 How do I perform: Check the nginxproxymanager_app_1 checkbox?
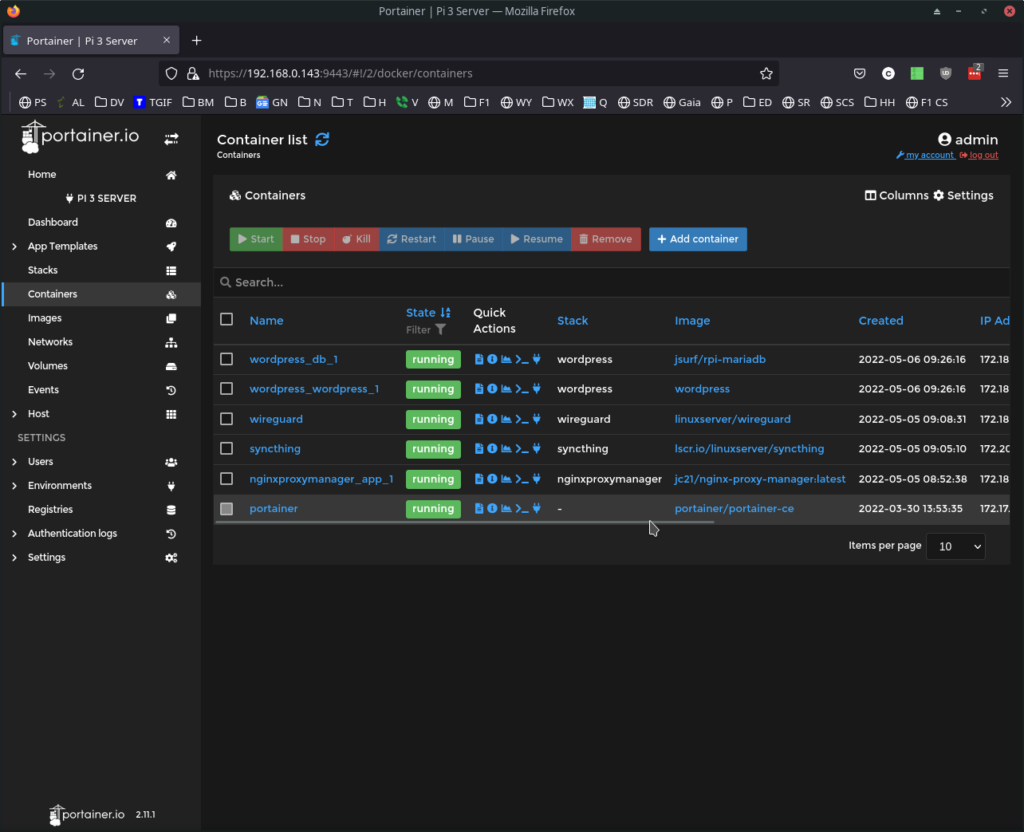pyautogui.click(x=227, y=479)
